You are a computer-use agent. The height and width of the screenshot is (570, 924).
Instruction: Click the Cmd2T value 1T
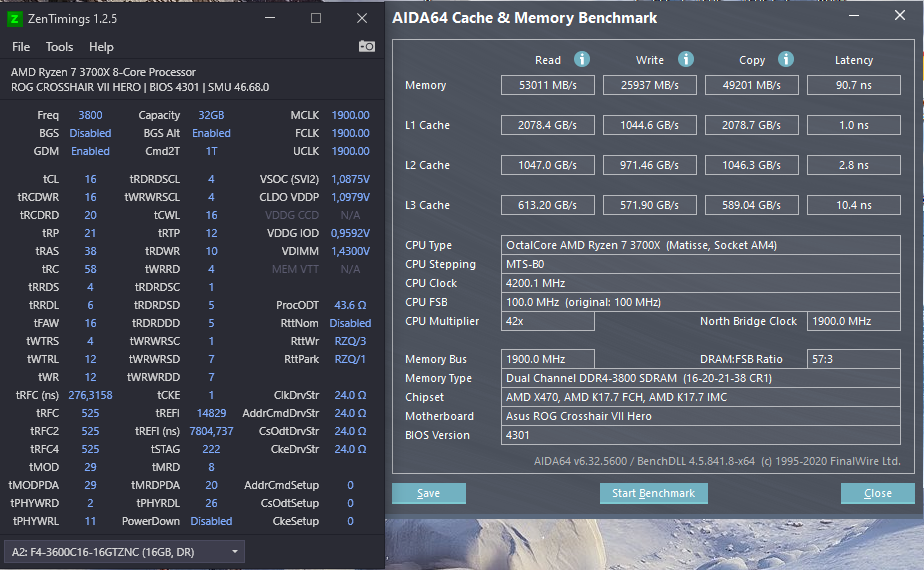click(x=211, y=151)
